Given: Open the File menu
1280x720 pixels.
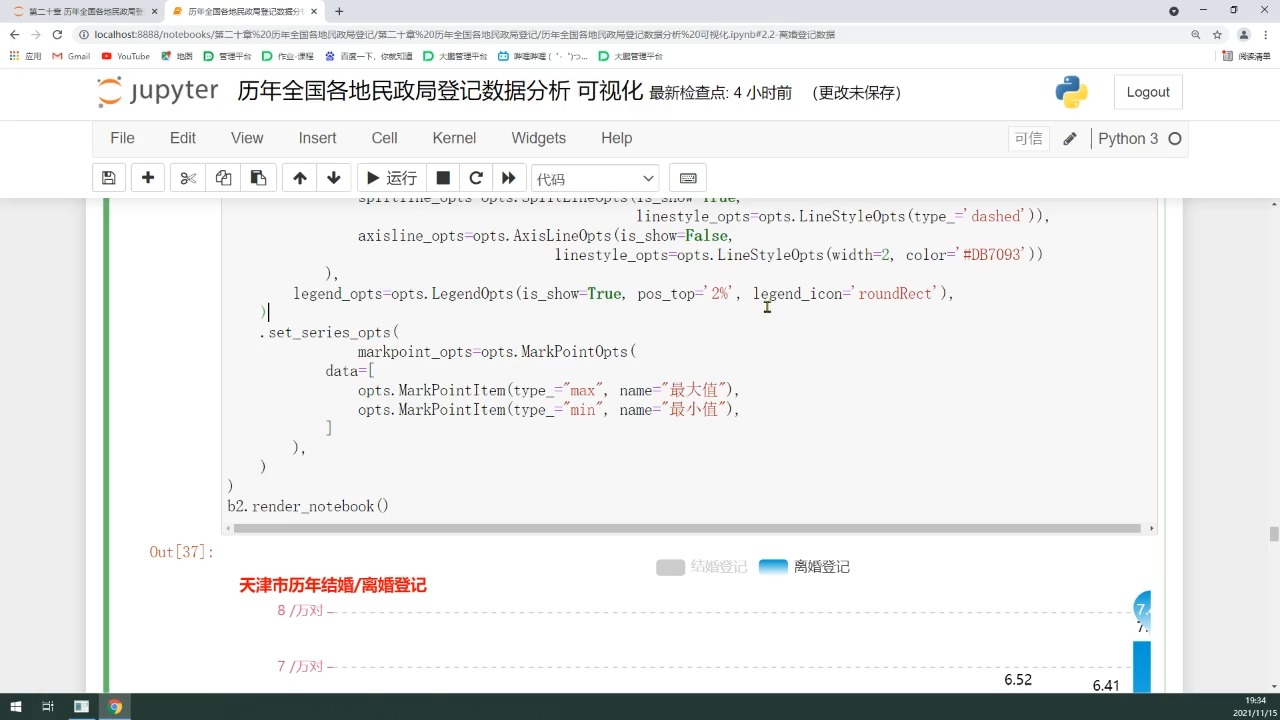Looking at the screenshot, I should tap(122, 138).
